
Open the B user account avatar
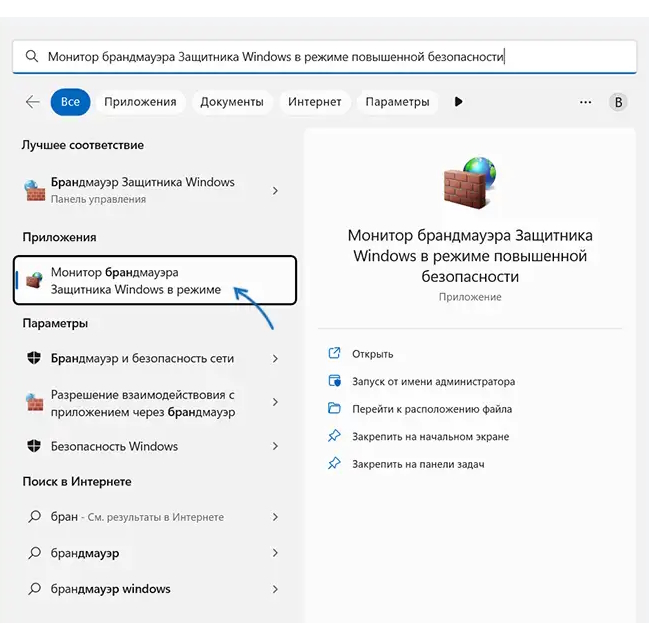[618, 102]
